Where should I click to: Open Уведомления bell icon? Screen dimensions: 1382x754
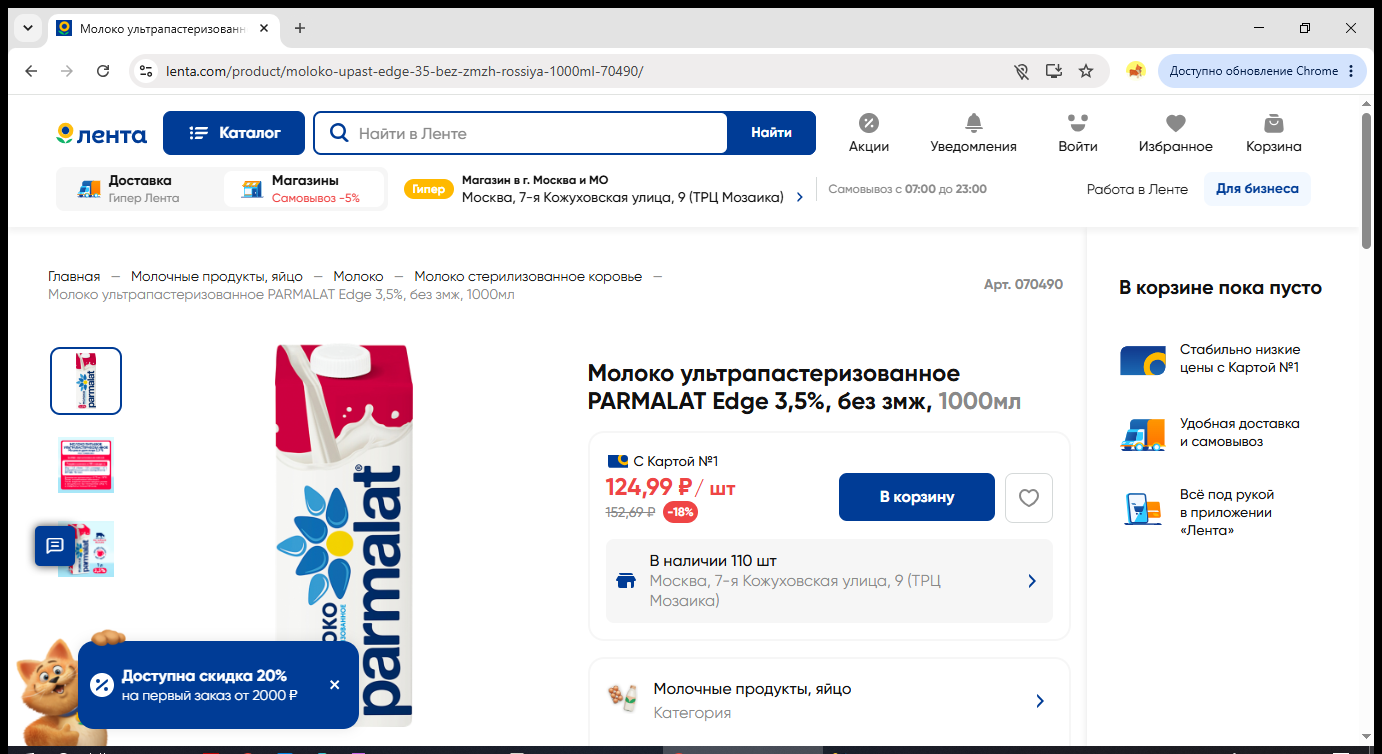(x=973, y=123)
